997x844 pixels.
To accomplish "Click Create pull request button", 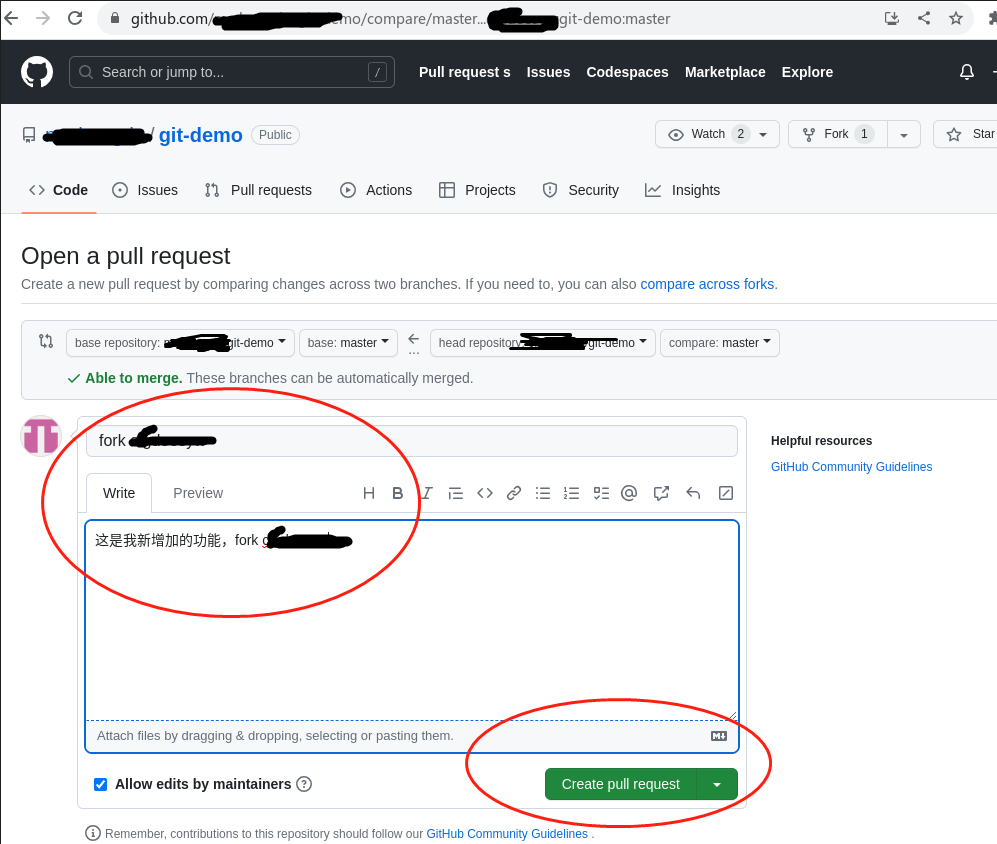I will (x=621, y=784).
